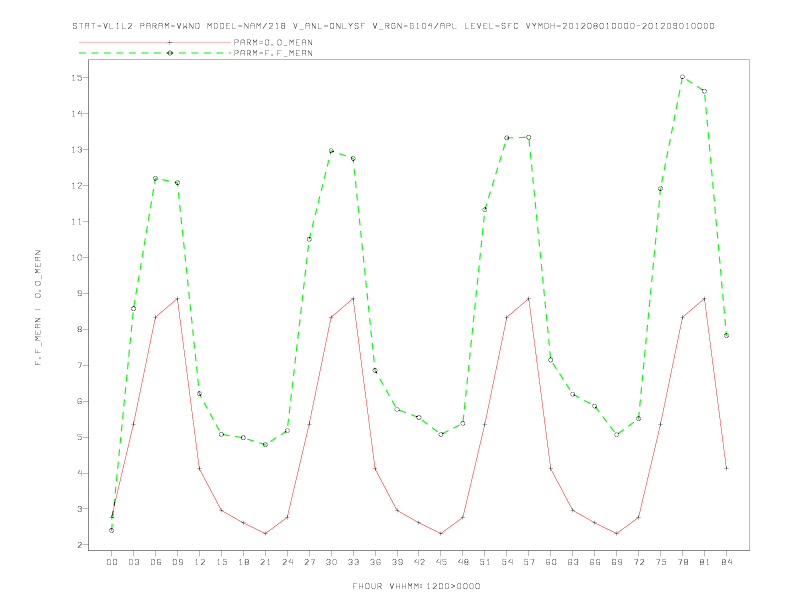Click y-axis tick label 9
The image size is (792, 612).
click(80, 293)
